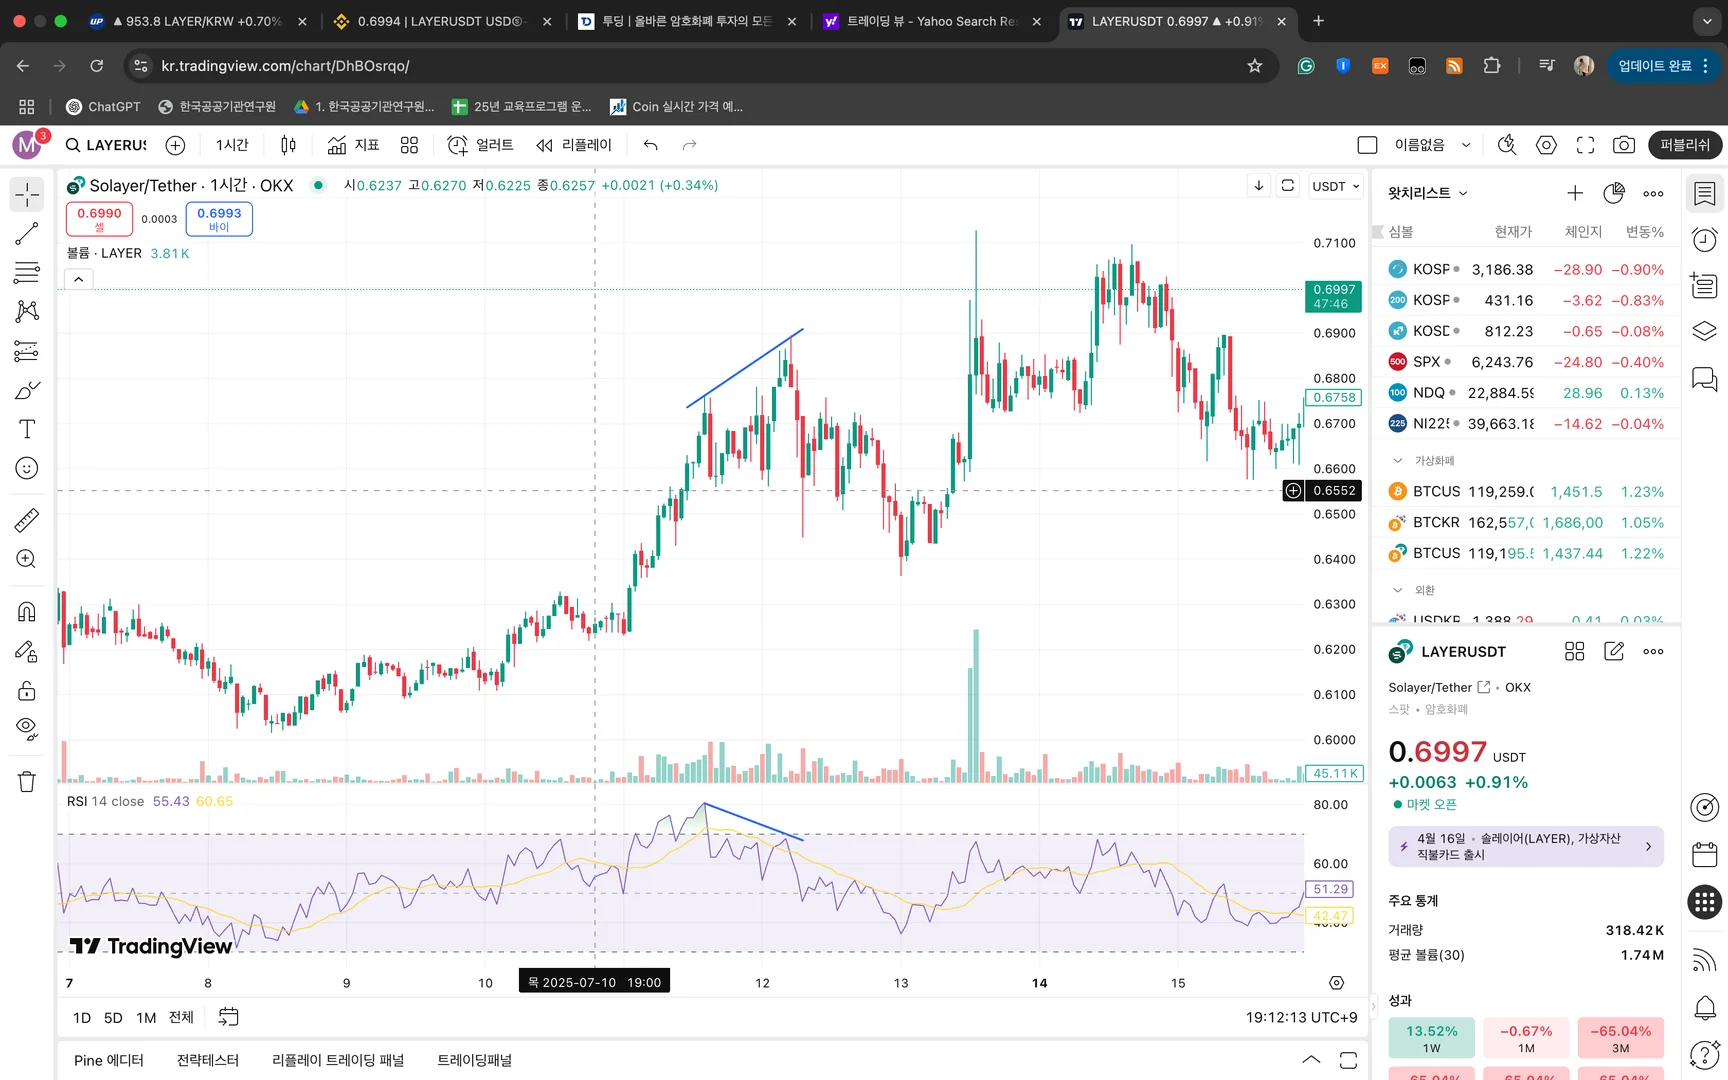The width and height of the screenshot is (1728, 1080).
Task: Enter fullscreen chart mode
Action: 1585,145
